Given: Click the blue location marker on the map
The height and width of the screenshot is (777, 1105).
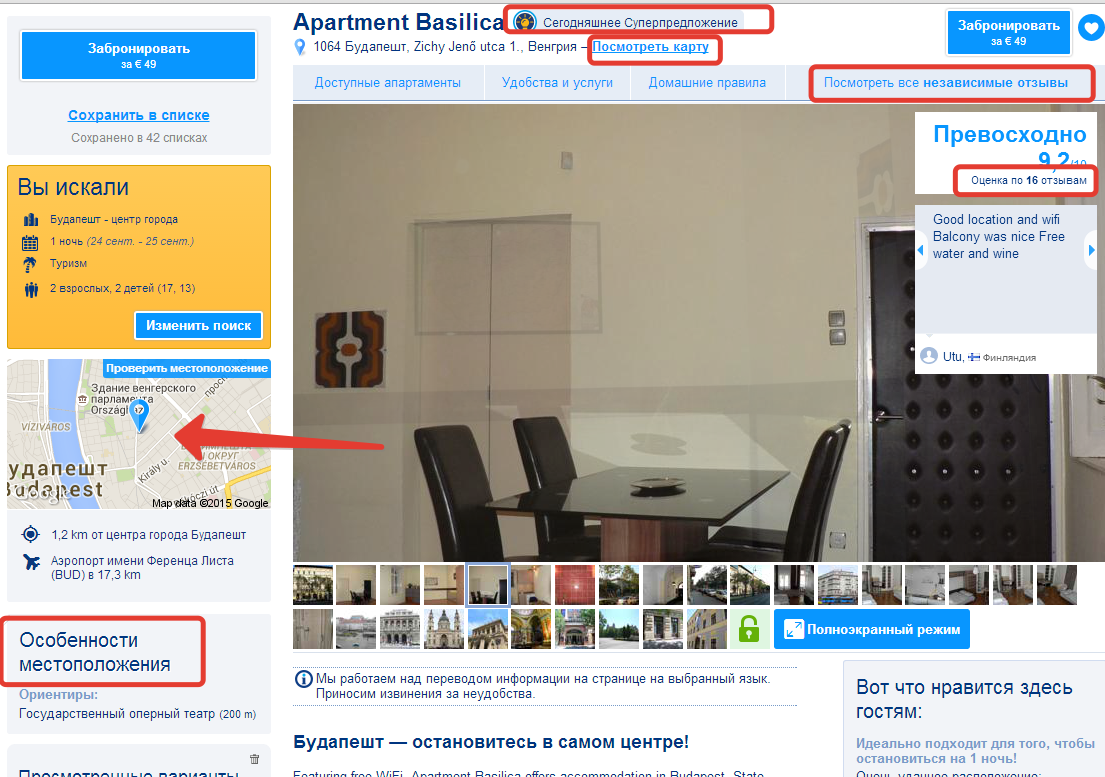Looking at the screenshot, I should (140, 415).
